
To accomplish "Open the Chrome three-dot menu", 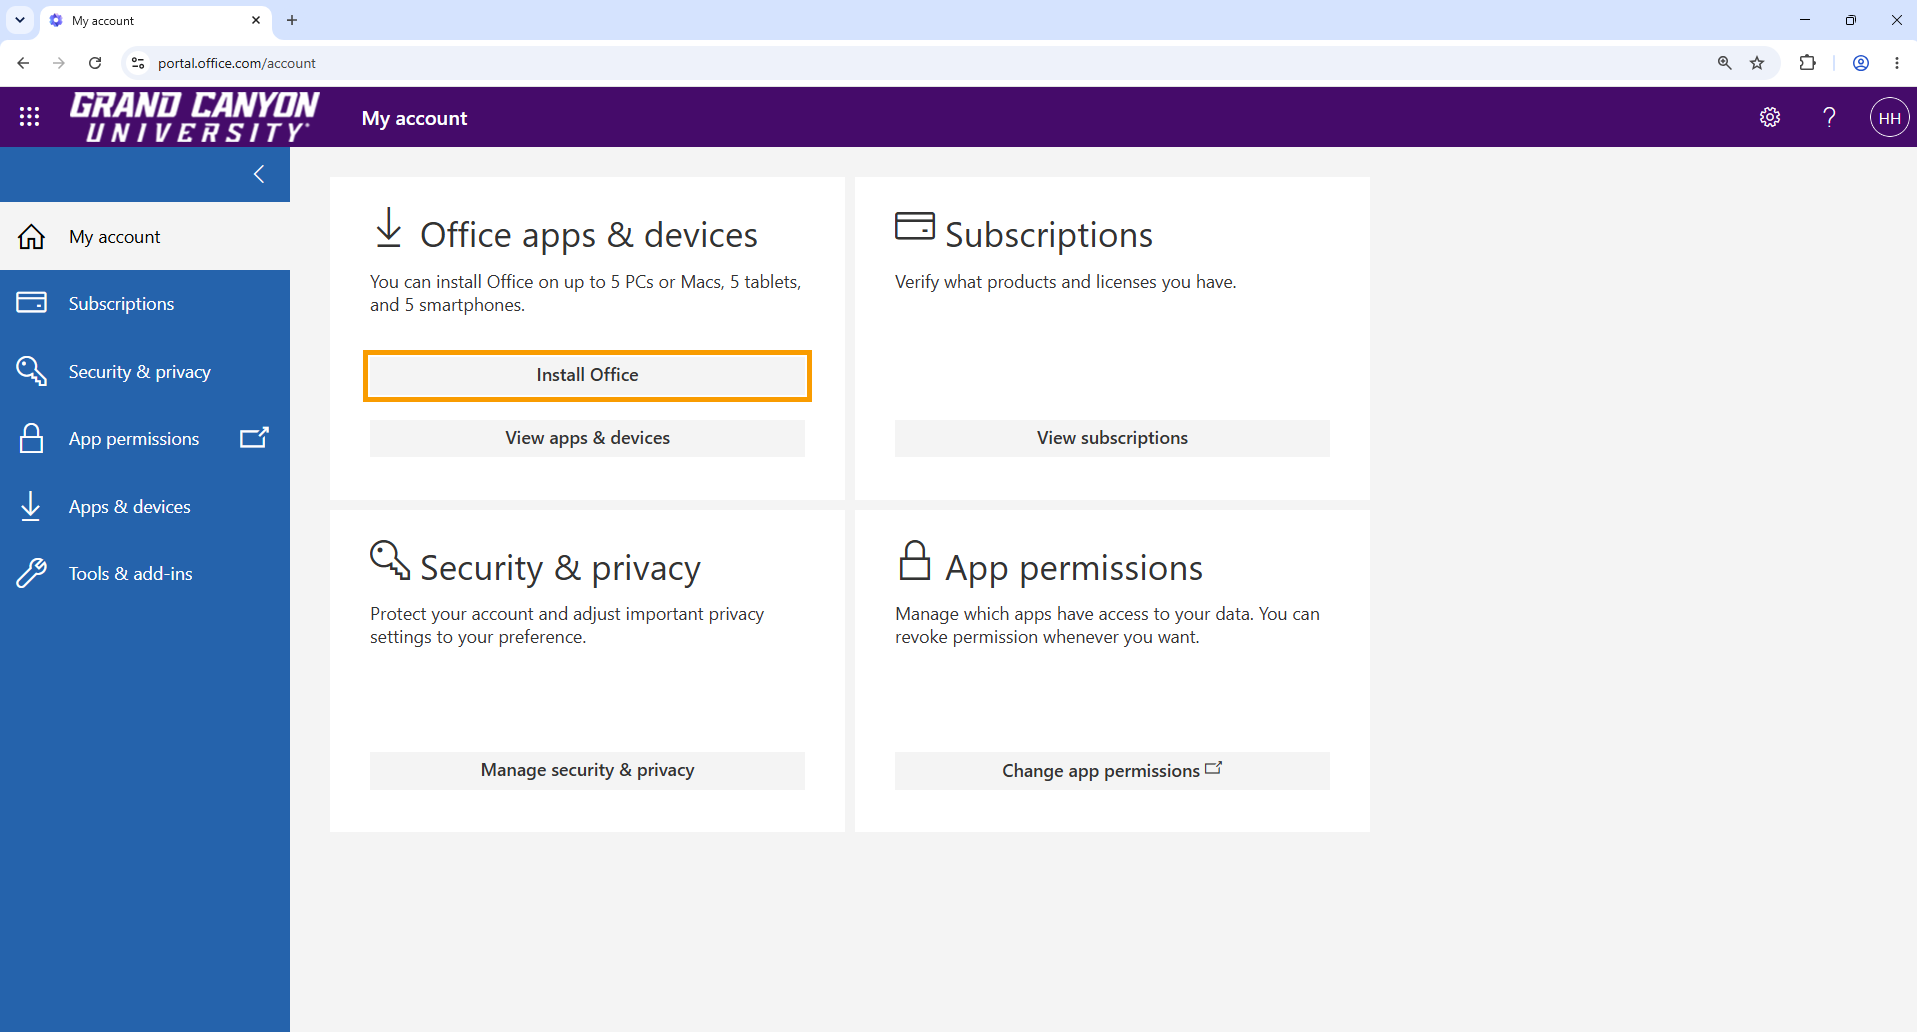I will coord(1897,63).
